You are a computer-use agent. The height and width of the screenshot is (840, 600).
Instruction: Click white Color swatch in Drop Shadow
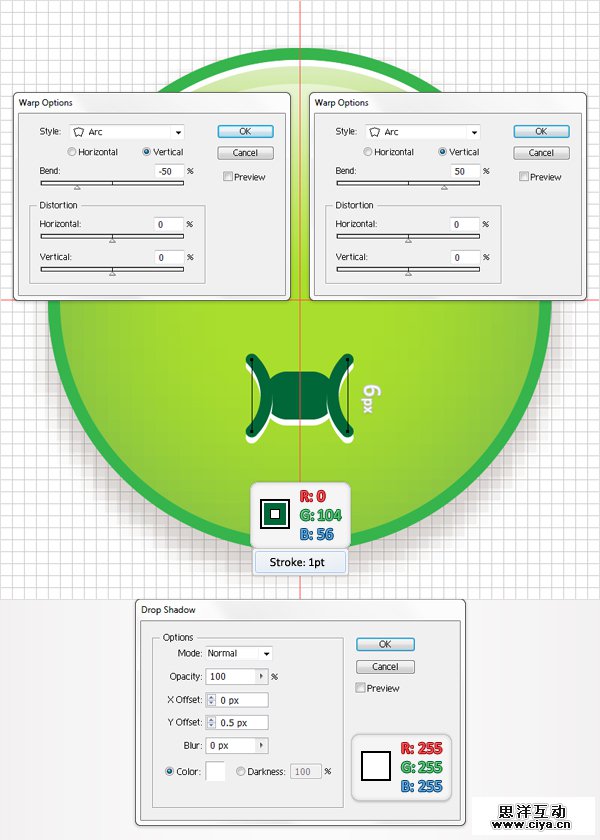pos(215,771)
